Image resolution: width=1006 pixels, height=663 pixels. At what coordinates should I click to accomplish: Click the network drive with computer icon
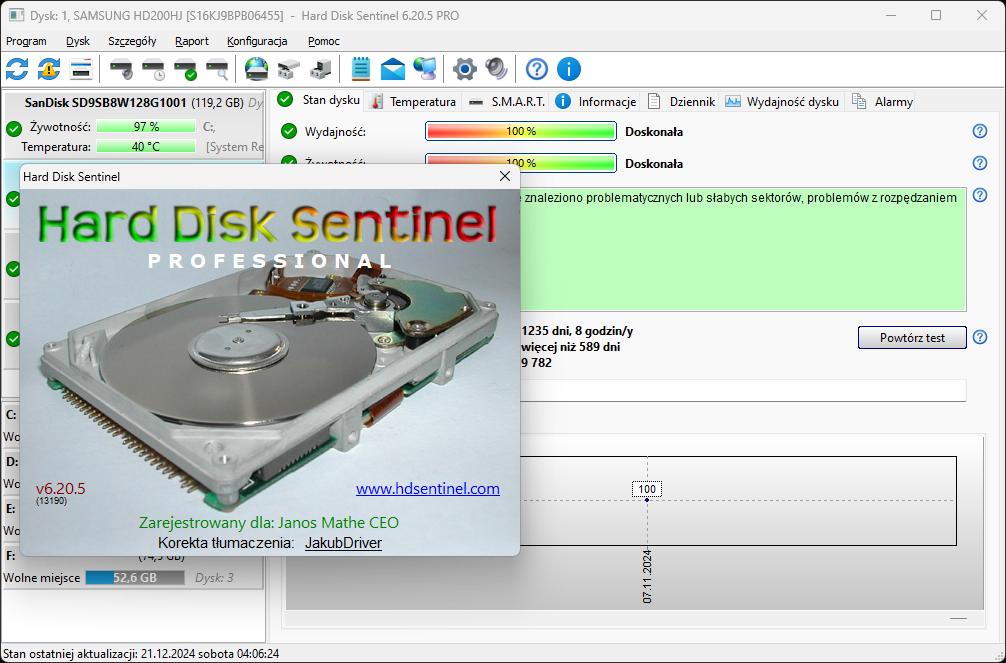click(x=320, y=69)
